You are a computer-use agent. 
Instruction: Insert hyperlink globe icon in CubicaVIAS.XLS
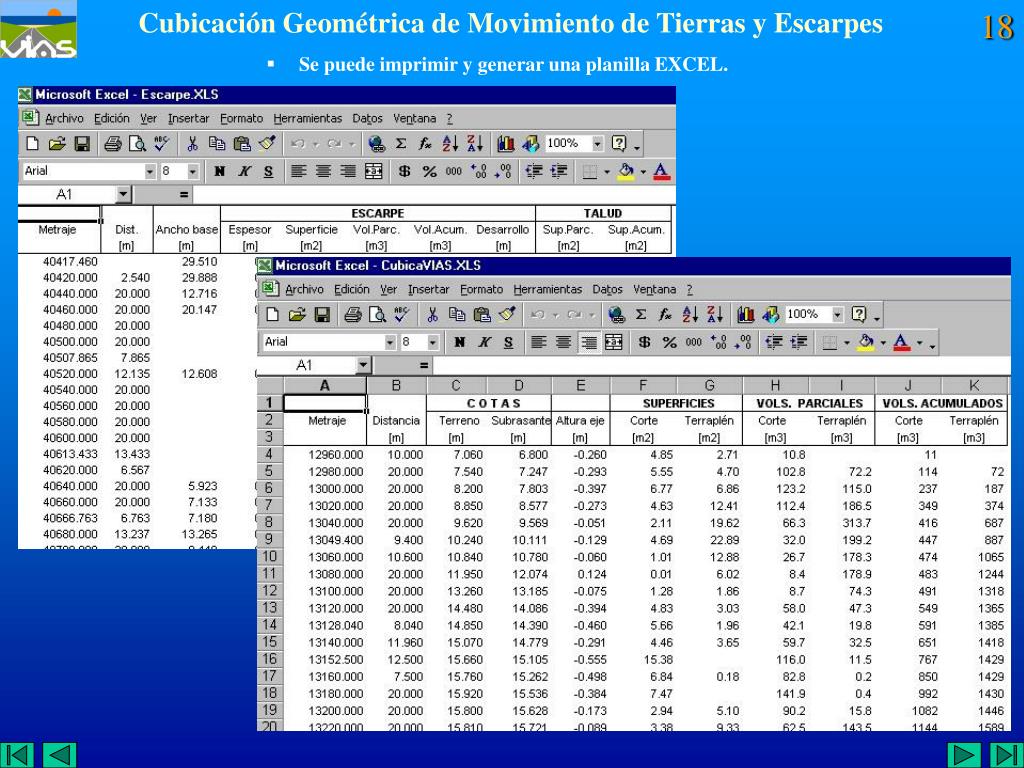(616, 315)
